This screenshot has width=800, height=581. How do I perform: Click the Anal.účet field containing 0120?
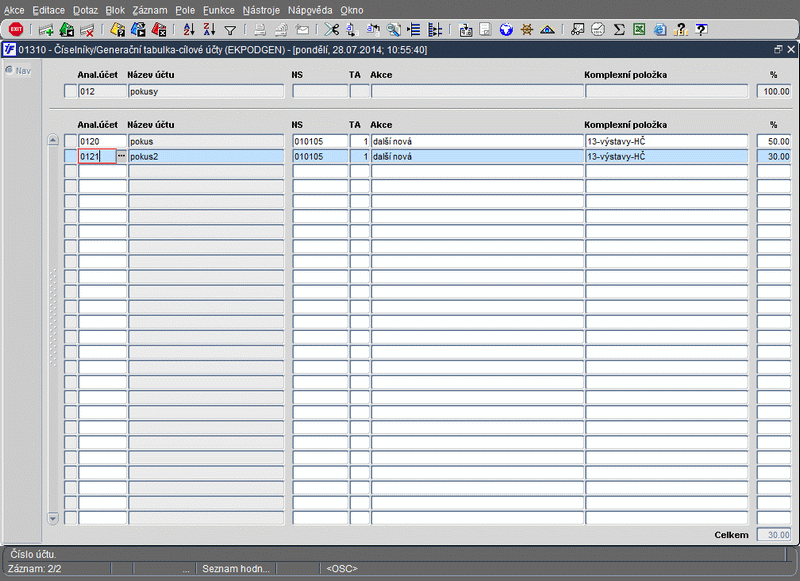[x=102, y=141]
